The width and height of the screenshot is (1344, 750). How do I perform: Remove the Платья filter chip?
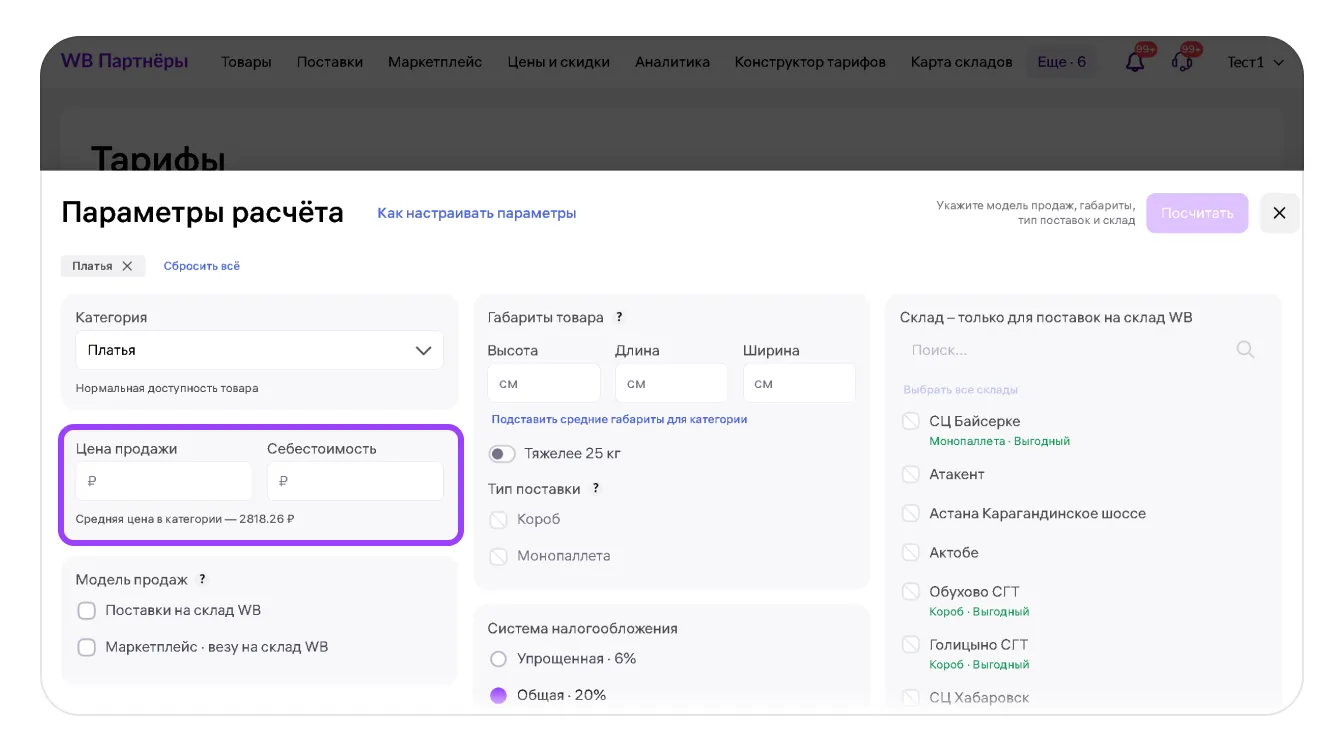[x=127, y=266]
